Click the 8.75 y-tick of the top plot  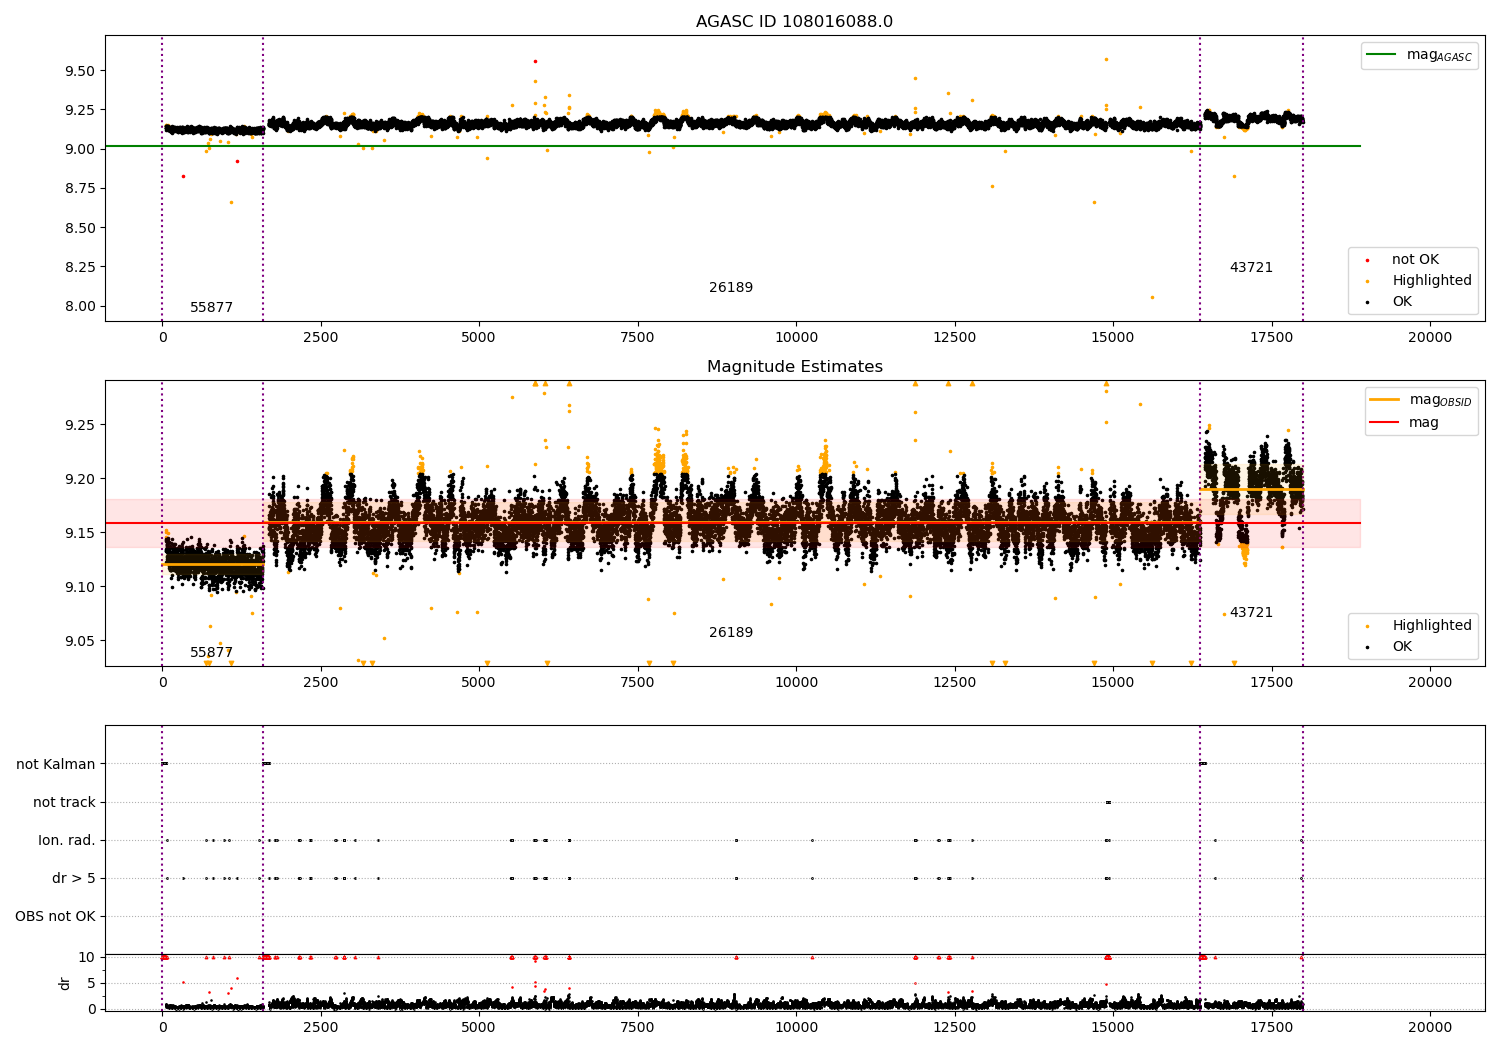[80, 189]
